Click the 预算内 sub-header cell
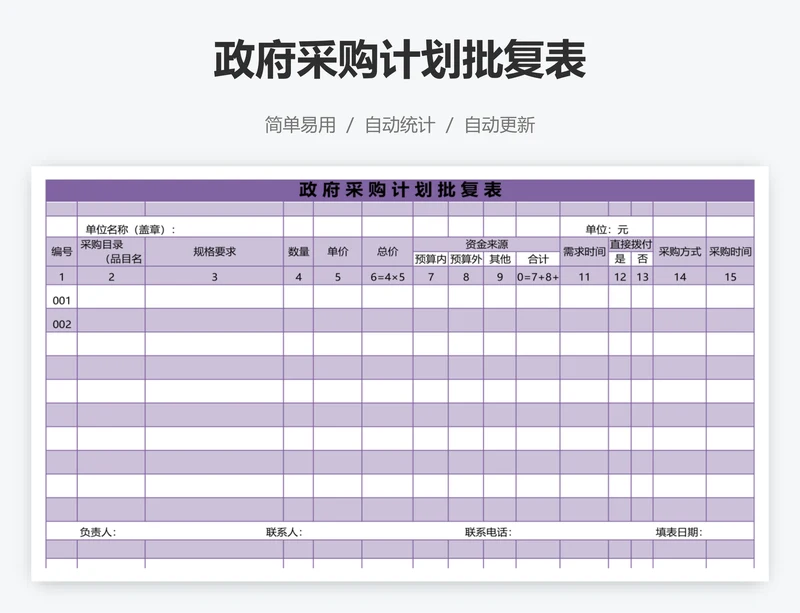800x613 pixels. [x=431, y=259]
